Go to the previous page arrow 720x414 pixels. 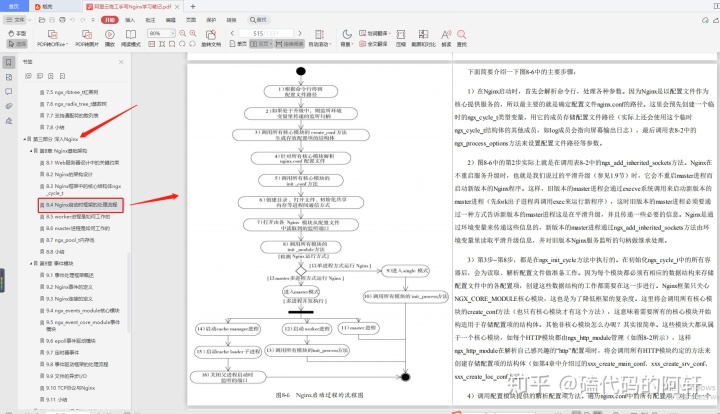(232, 33)
